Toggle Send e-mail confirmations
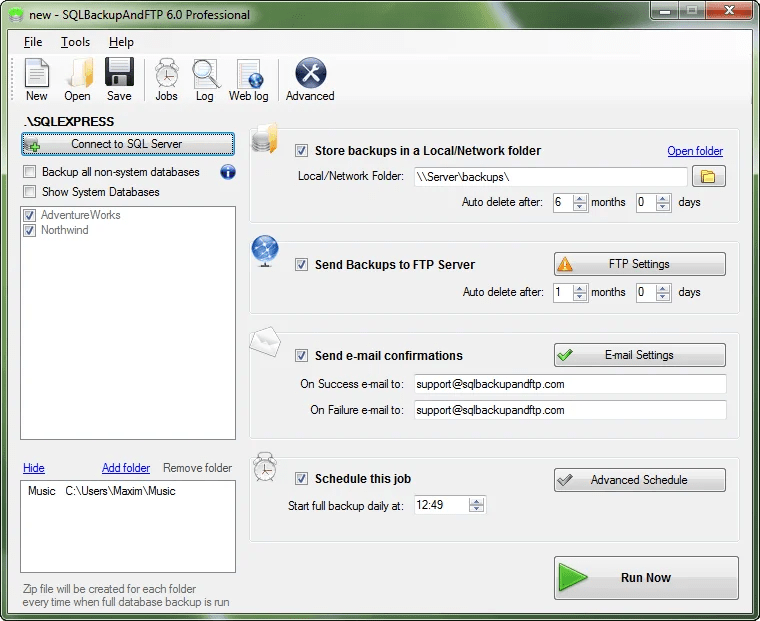This screenshot has height=621, width=760. [x=301, y=356]
